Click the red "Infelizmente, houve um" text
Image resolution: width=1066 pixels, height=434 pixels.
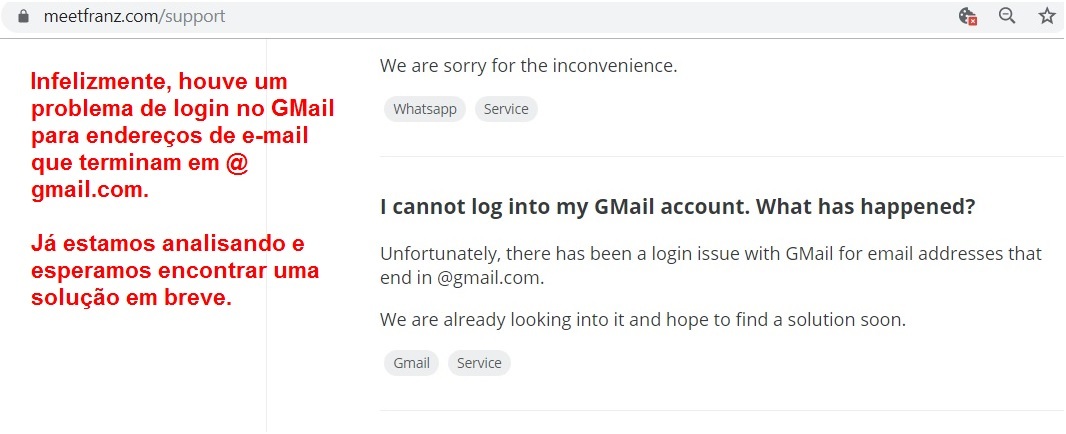pyautogui.click(x=158, y=81)
